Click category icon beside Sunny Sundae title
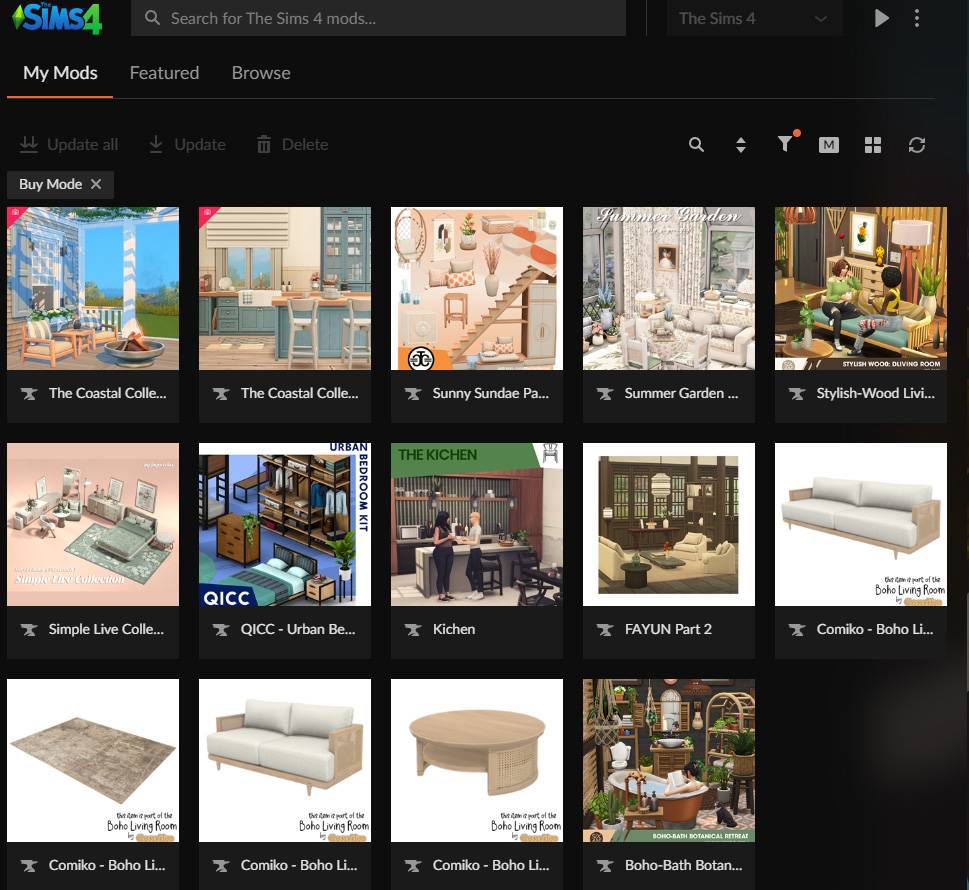The width and height of the screenshot is (969, 890). 413,394
